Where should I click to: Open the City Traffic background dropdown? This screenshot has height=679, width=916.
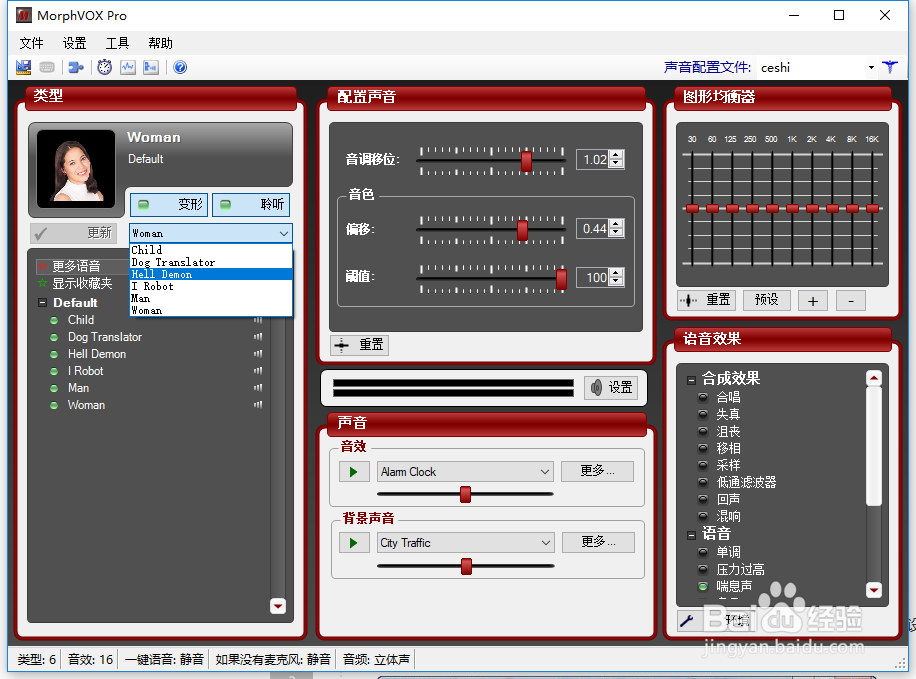pyautogui.click(x=546, y=543)
